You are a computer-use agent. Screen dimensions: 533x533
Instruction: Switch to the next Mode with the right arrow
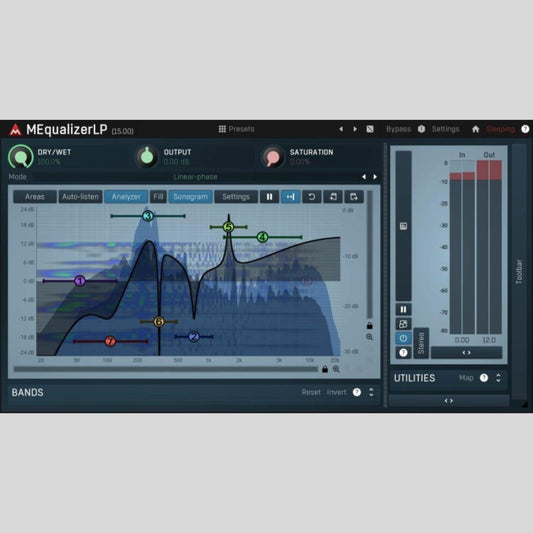pyautogui.click(x=375, y=177)
